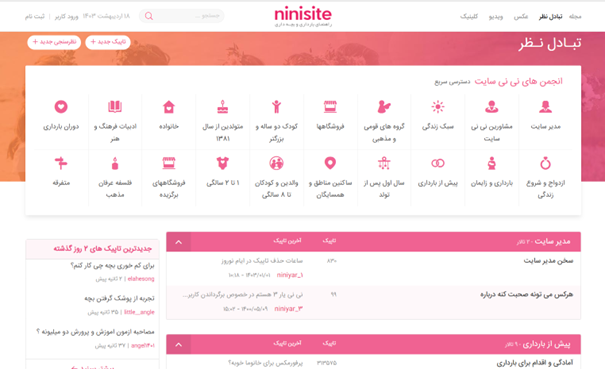Click the ۱ تا ۲ سالگی bodysuit icon
The width and height of the screenshot is (605, 369).
pos(223,163)
